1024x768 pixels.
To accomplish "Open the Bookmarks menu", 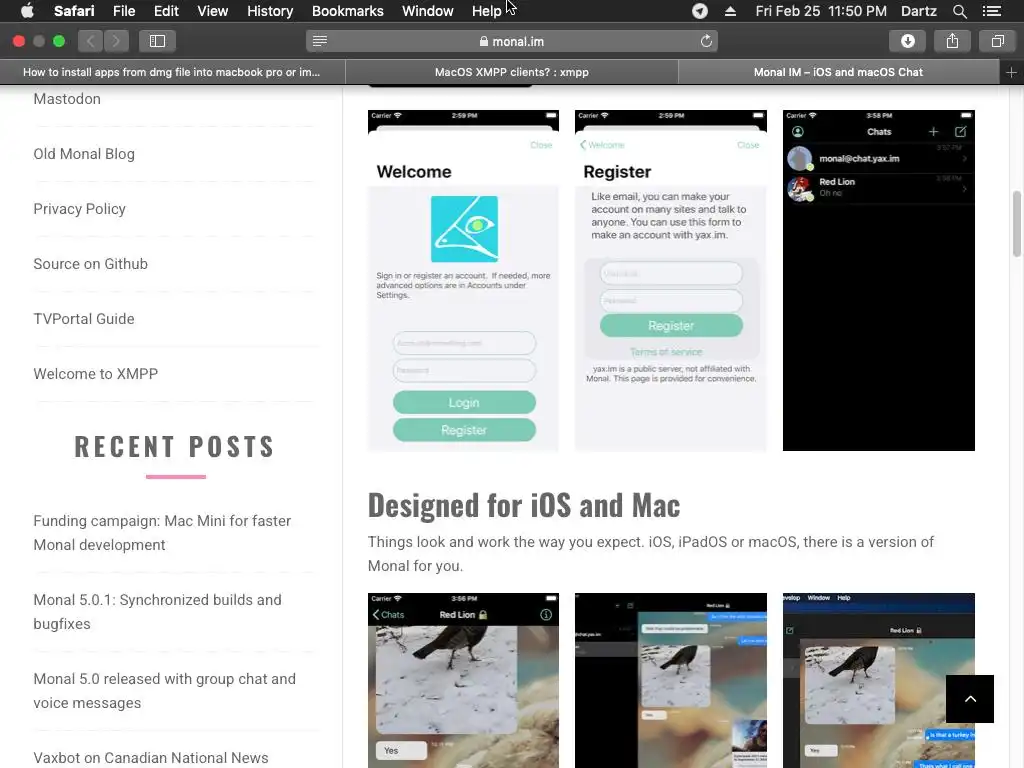I will coord(347,11).
